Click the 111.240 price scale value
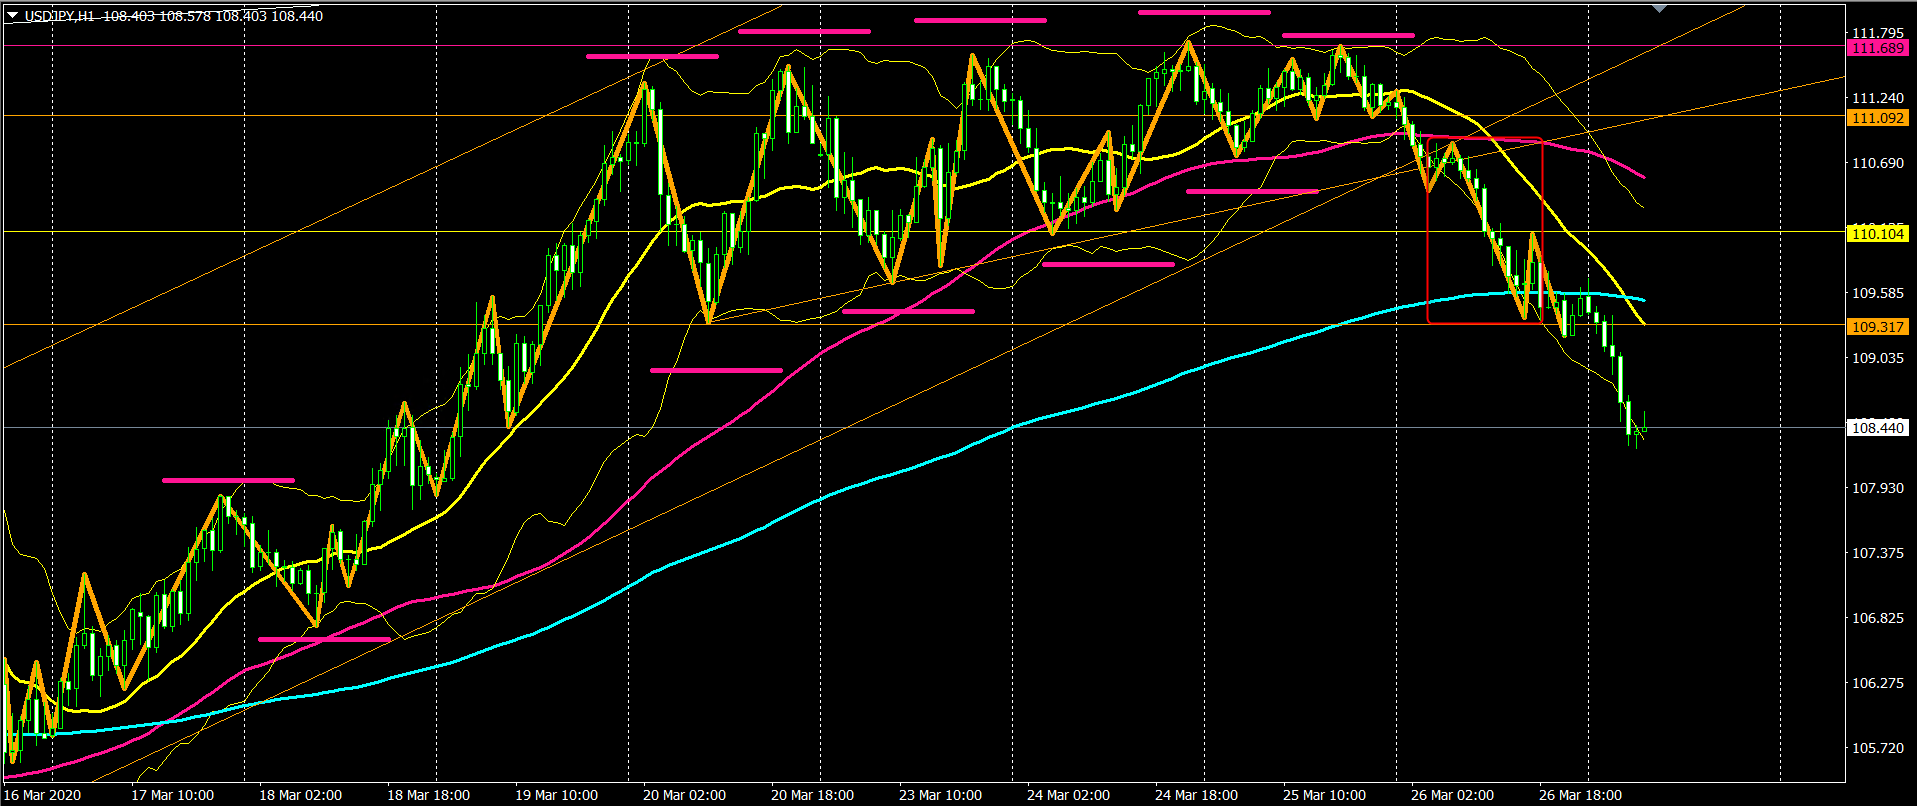Viewport: 1917px width, 806px height. pyautogui.click(x=1878, y=98)
